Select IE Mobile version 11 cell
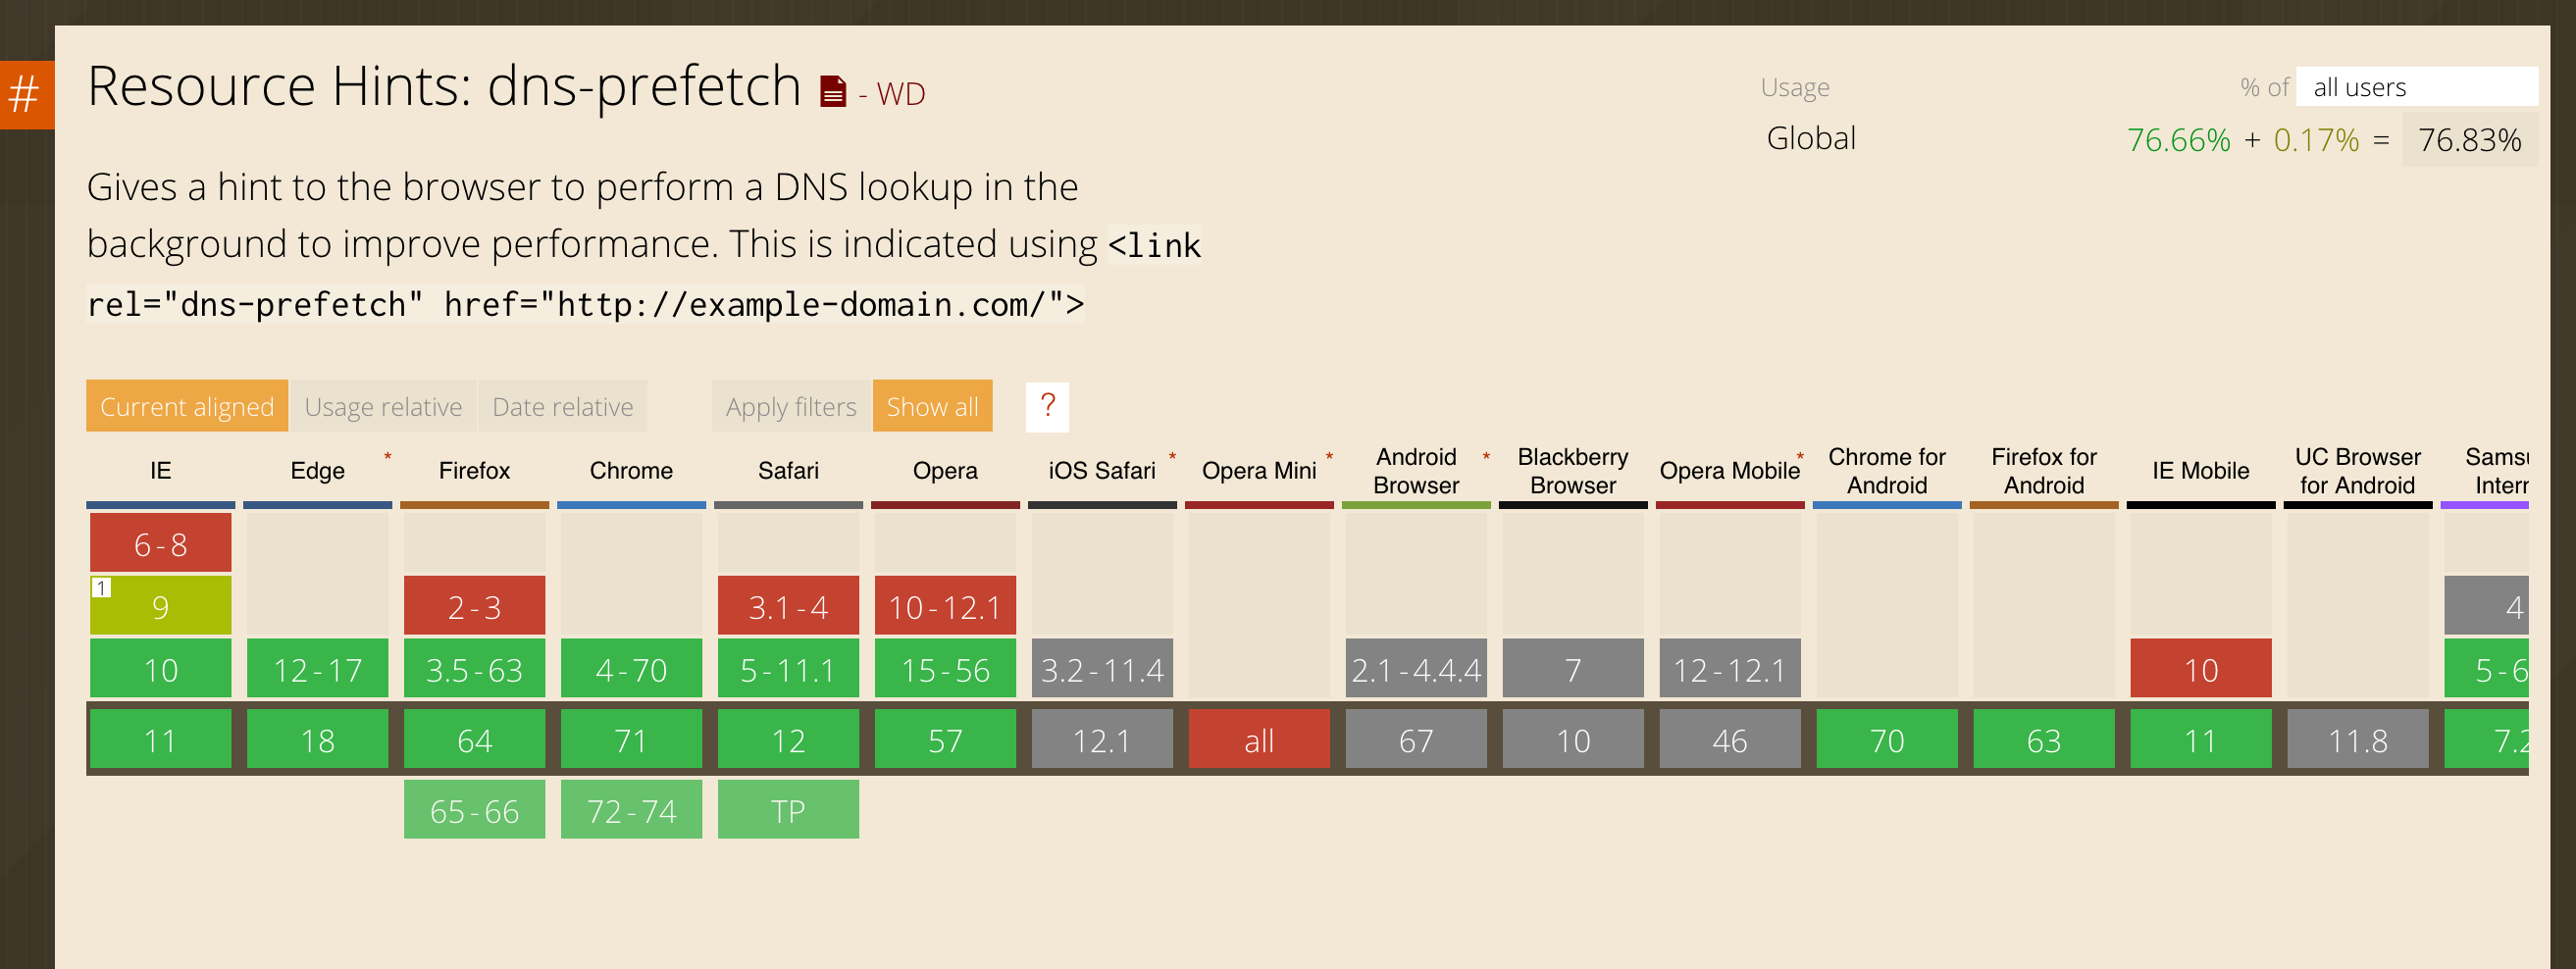 click(x=2202, y=739)
